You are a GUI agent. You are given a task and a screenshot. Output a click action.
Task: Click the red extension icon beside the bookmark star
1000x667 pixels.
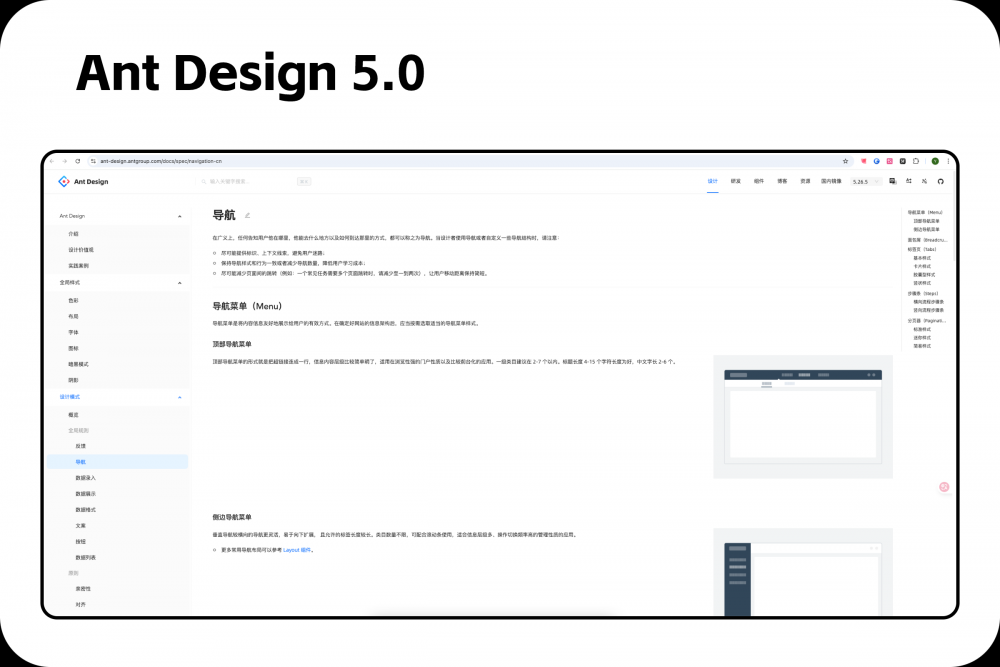864,161
